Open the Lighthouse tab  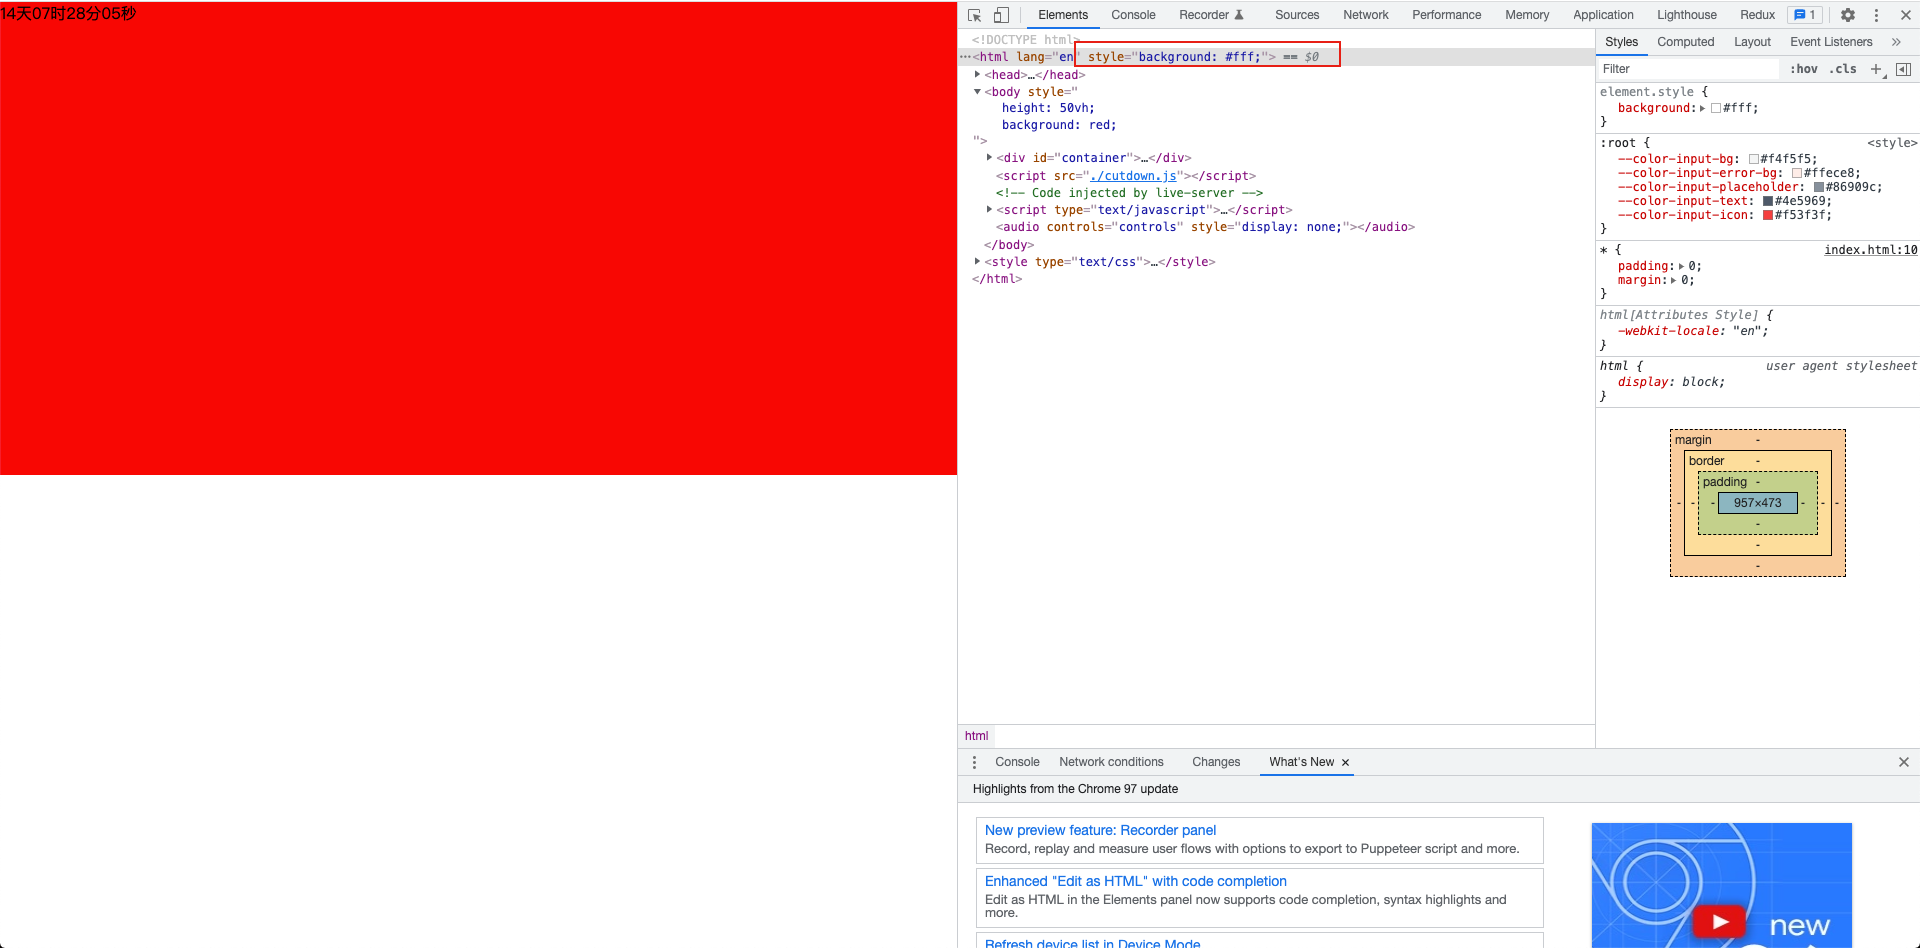(x=1687, y=15)
